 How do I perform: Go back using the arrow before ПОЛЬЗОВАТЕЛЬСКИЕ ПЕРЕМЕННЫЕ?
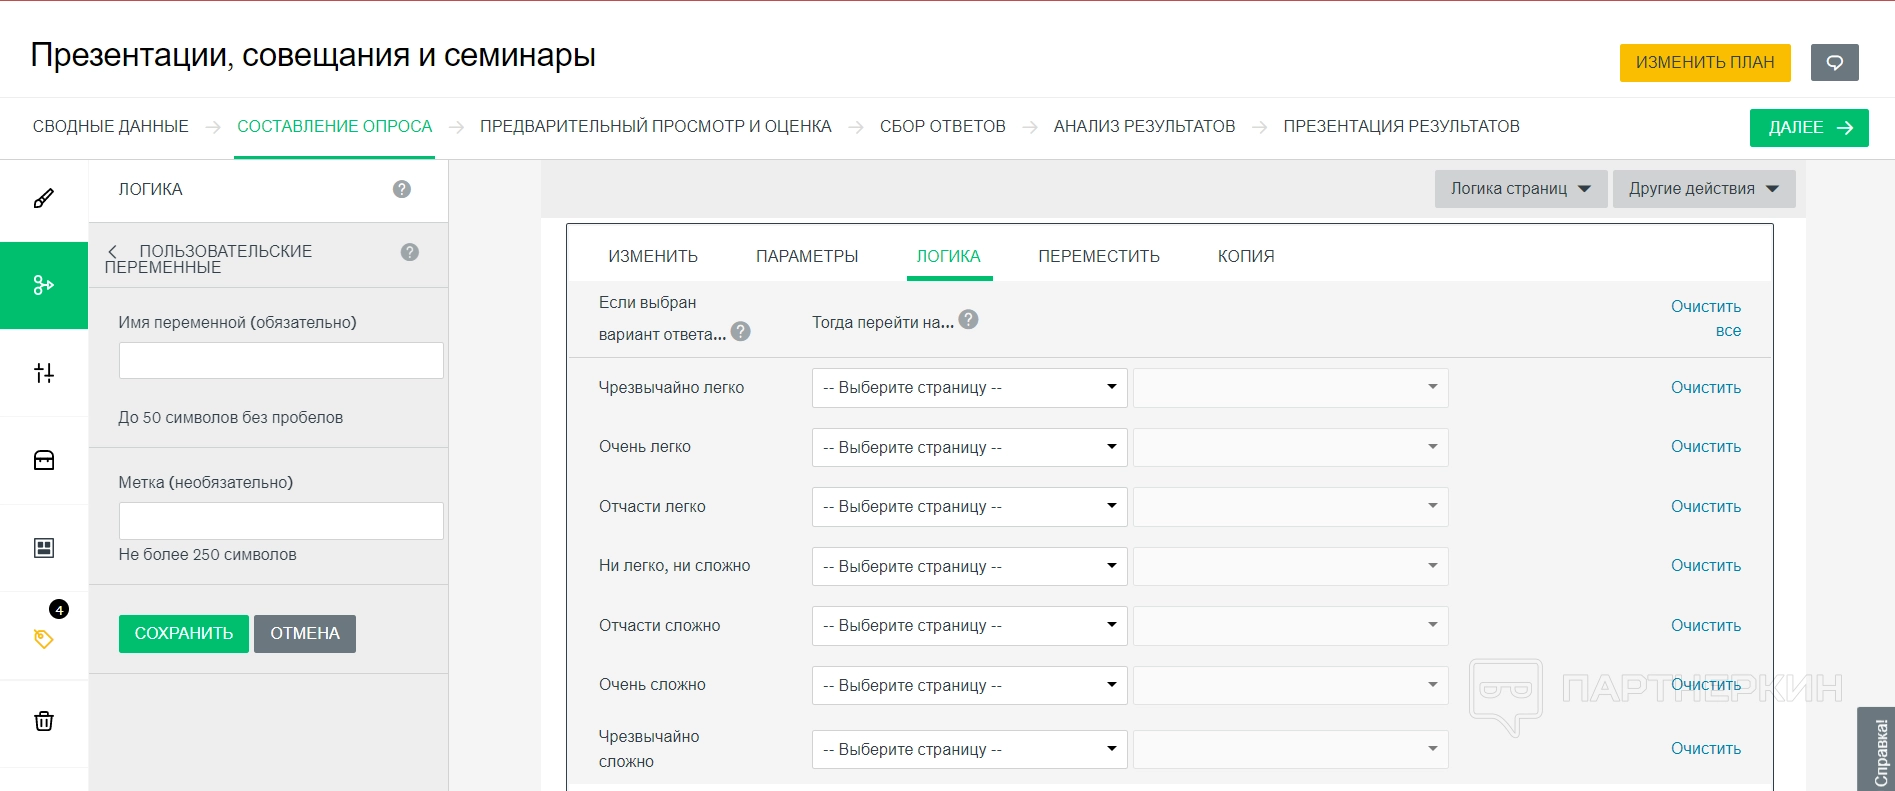coord(113,251)
